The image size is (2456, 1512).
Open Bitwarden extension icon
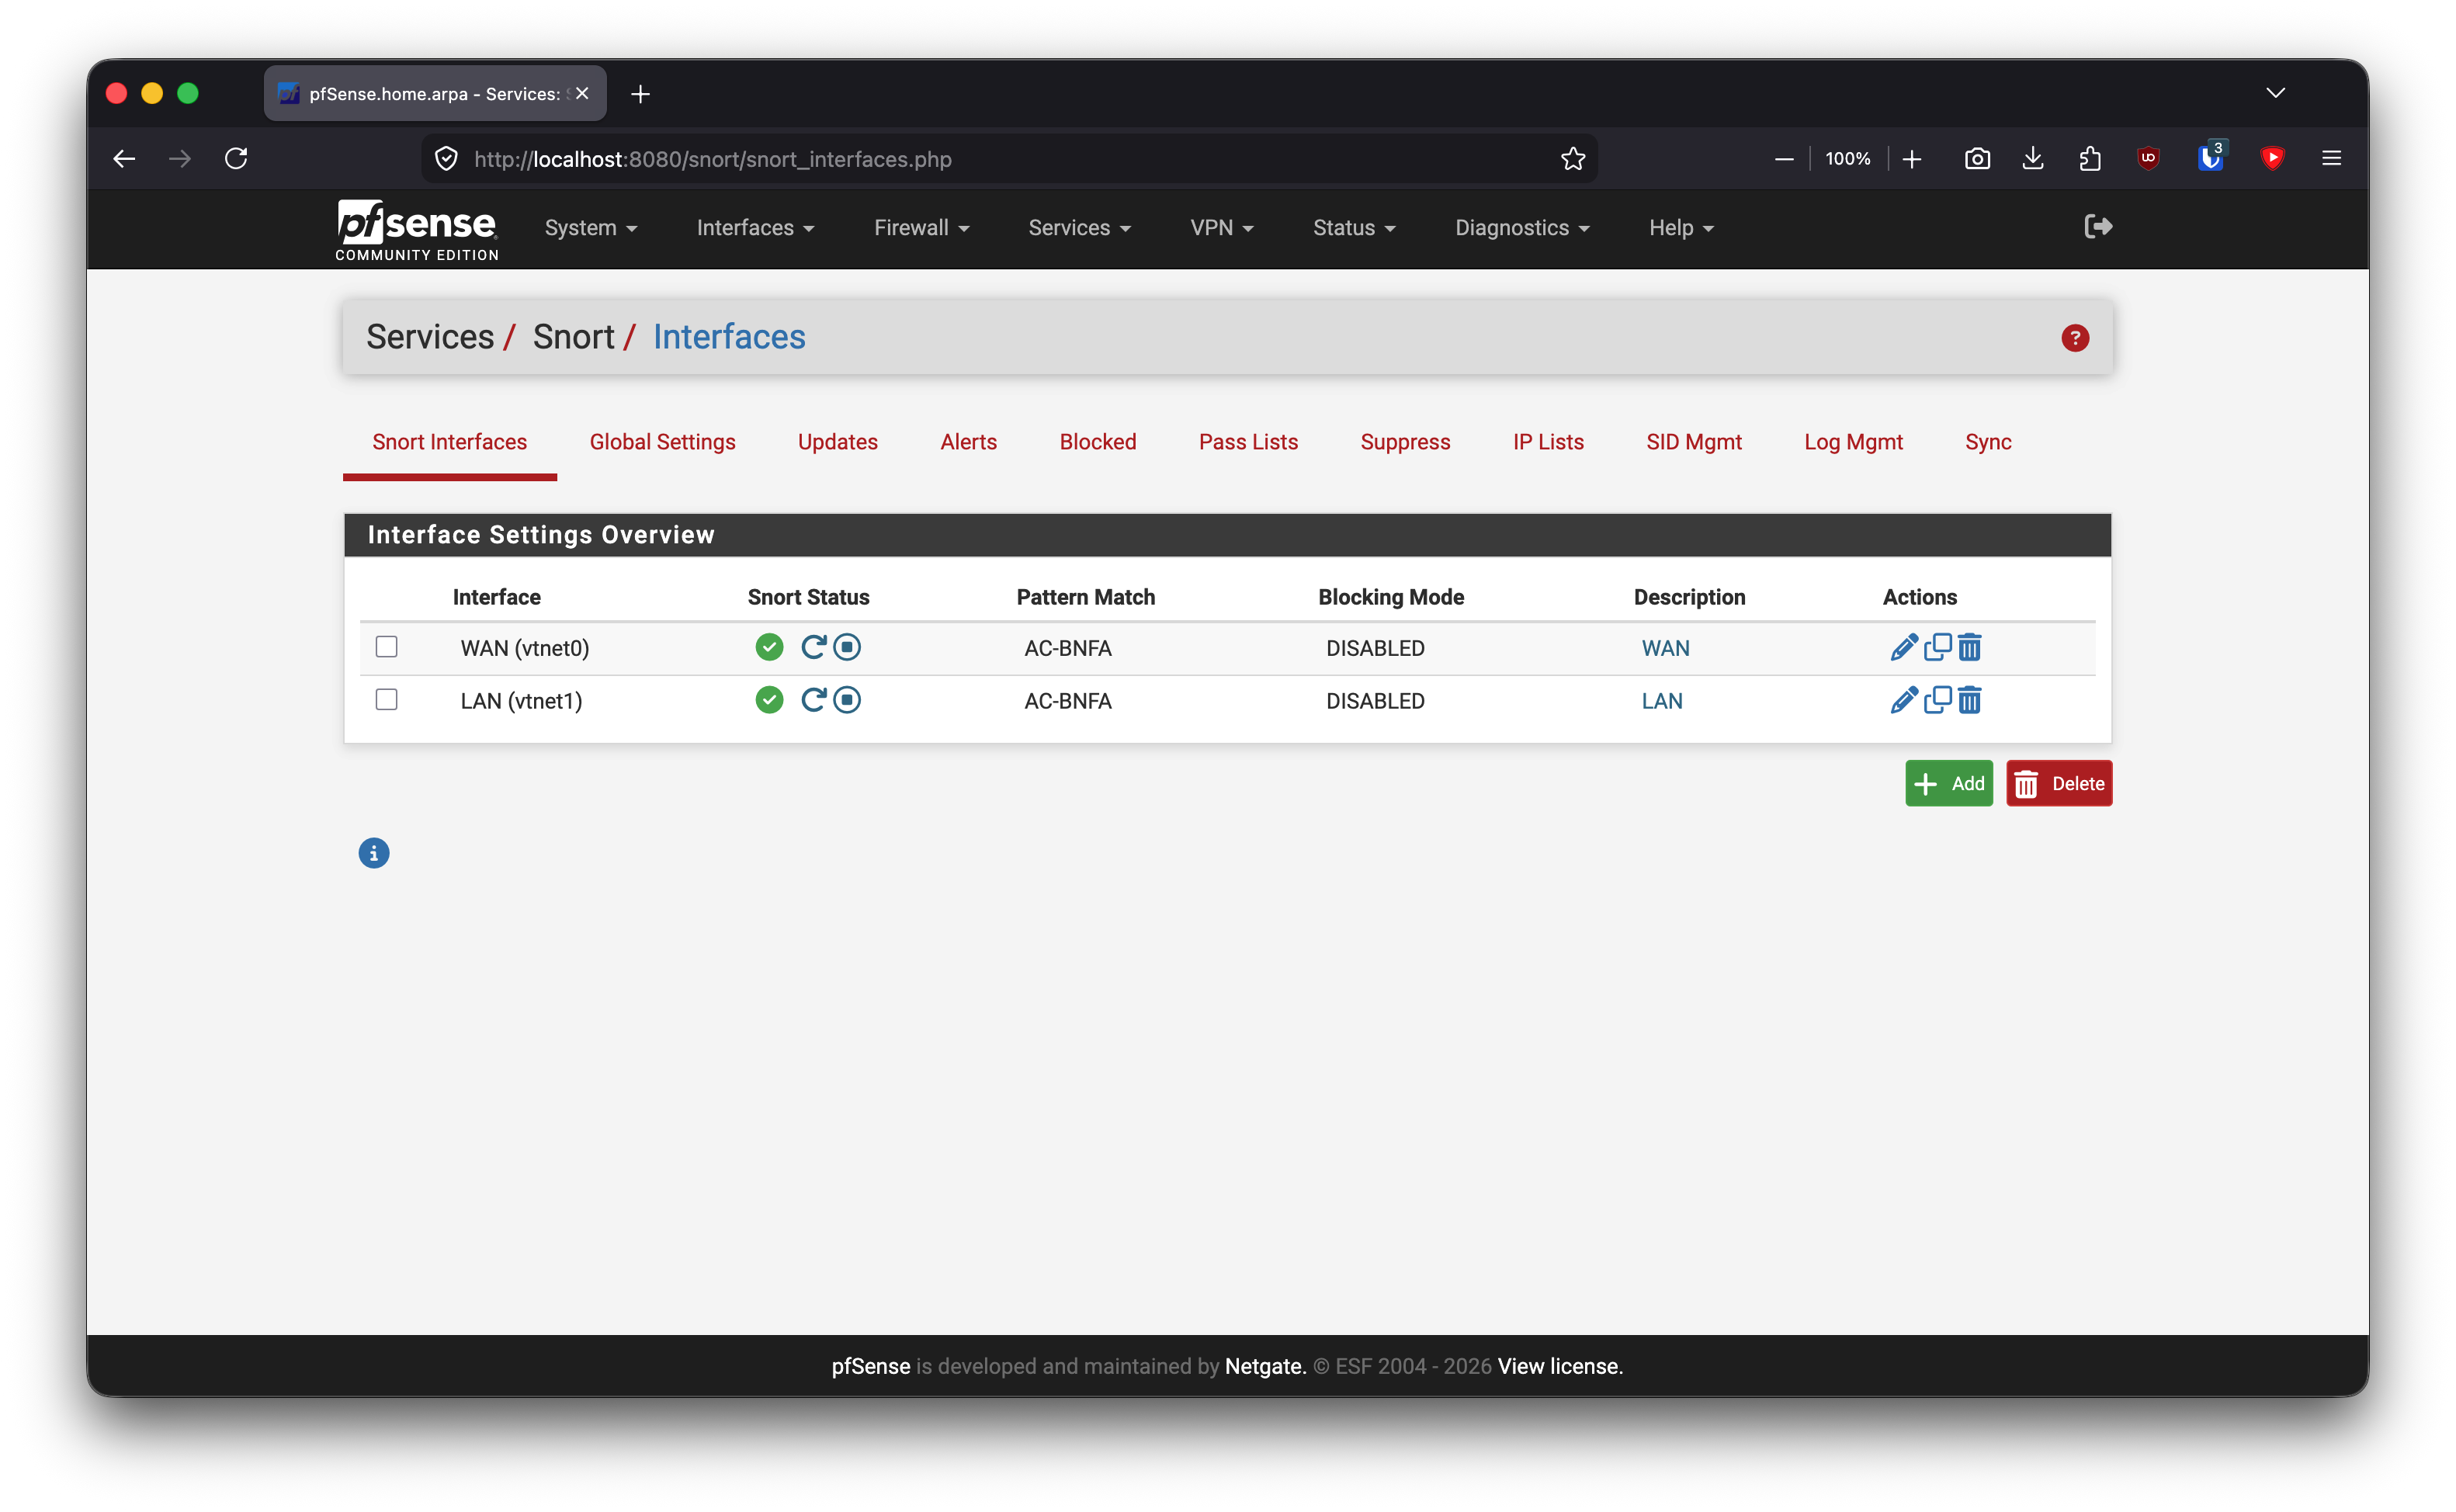point(2209,157)
